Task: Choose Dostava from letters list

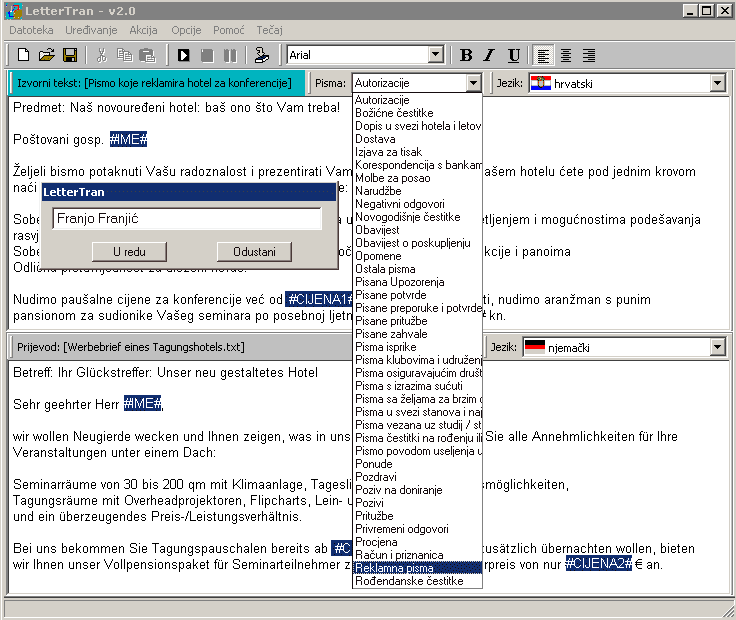Action: click(x=417, y=139)
